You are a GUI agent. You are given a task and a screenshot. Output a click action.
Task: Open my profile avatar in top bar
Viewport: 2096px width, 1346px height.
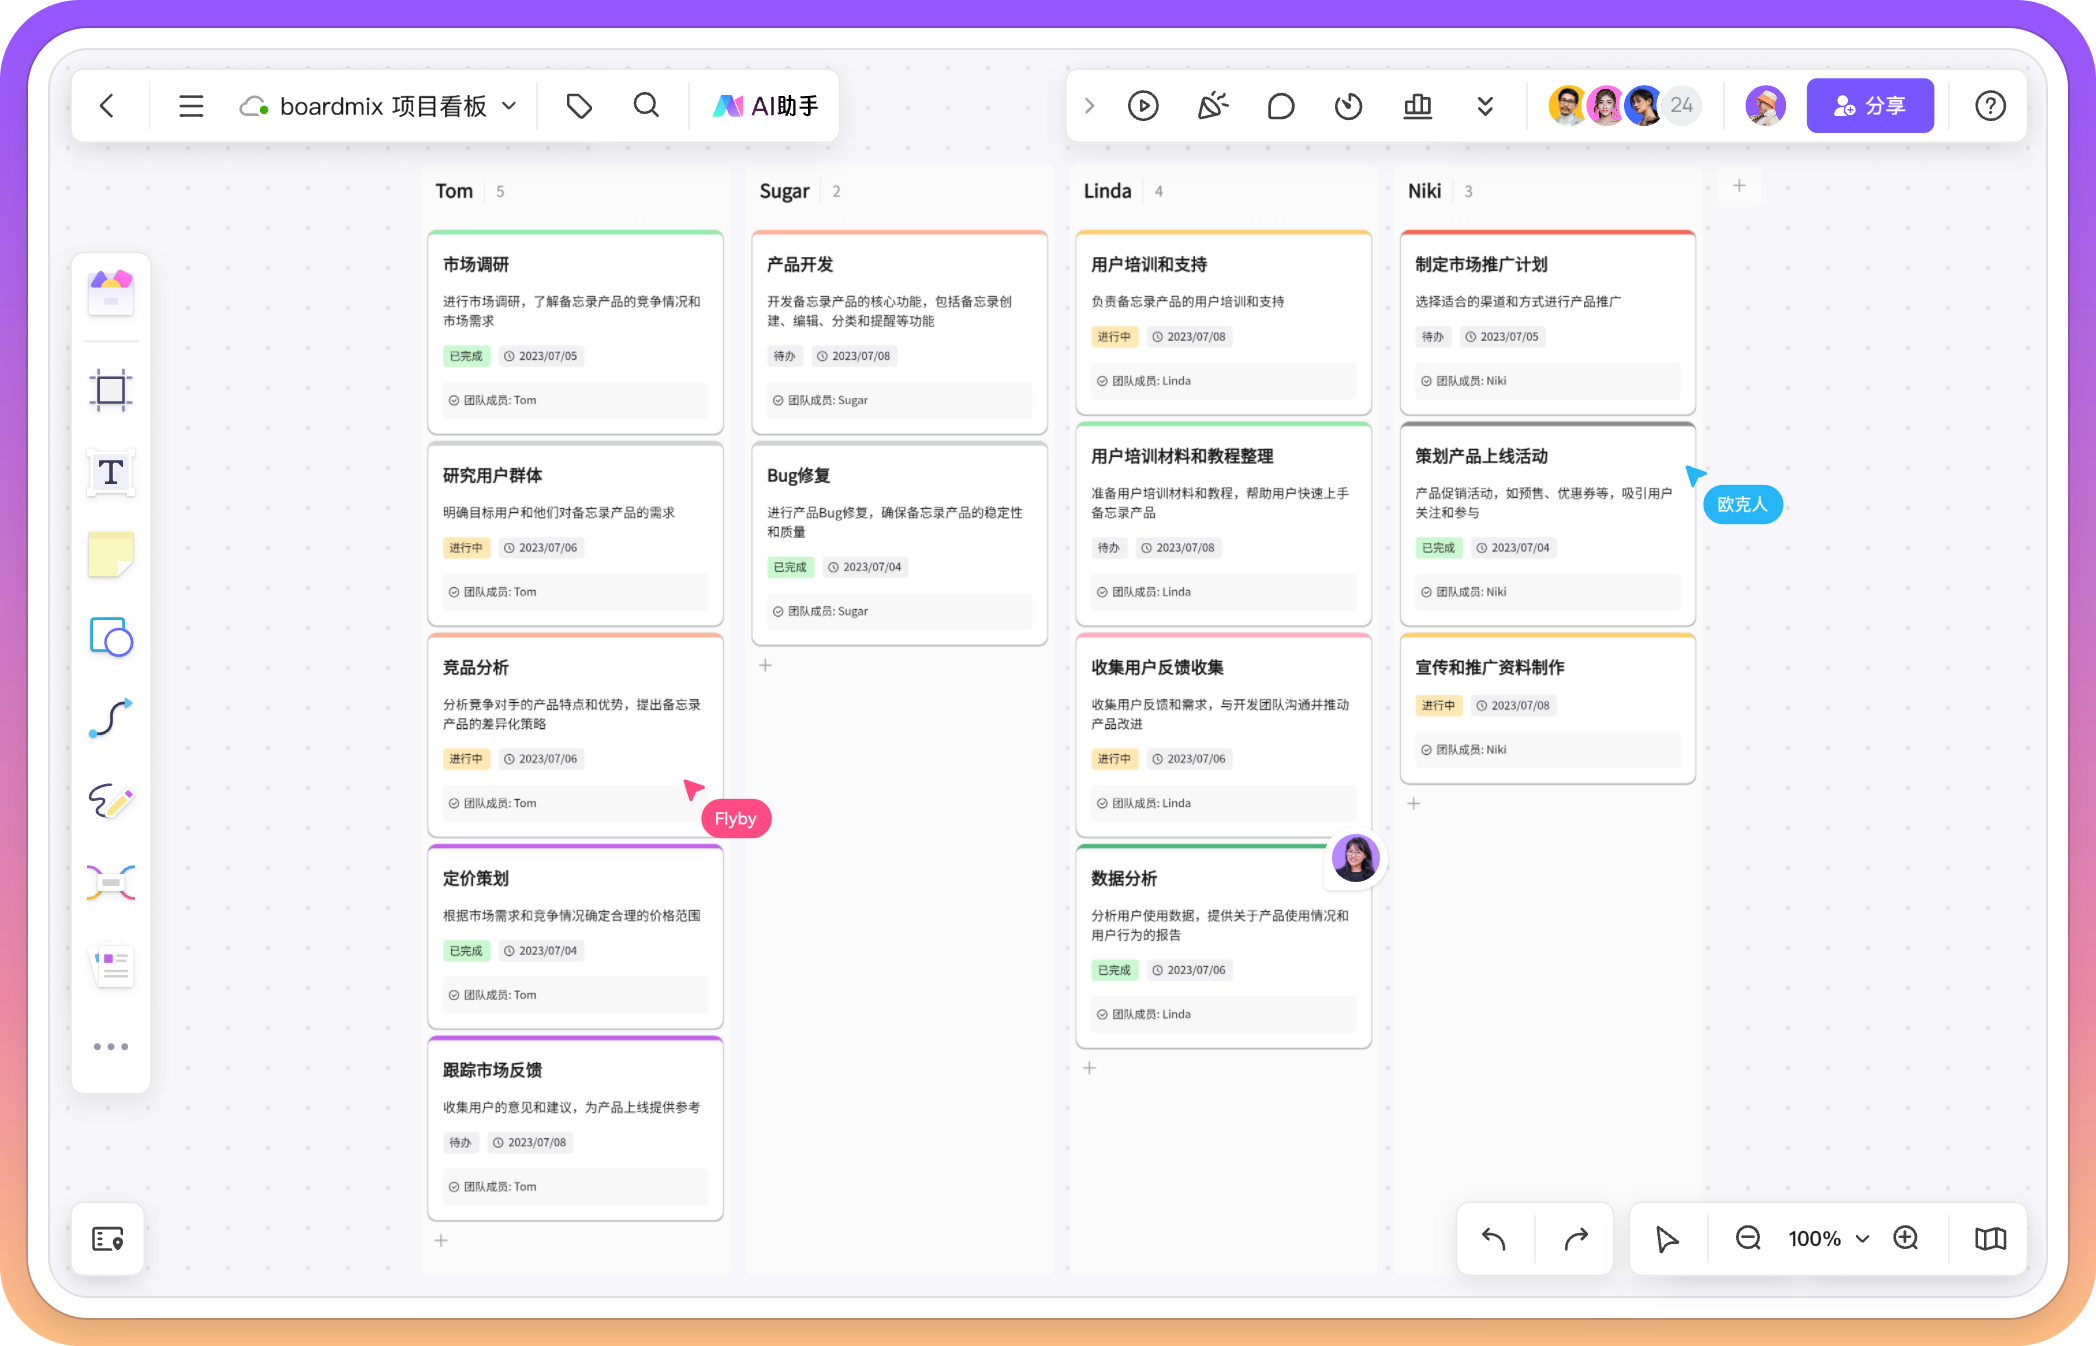click(x=1765, y=105)
